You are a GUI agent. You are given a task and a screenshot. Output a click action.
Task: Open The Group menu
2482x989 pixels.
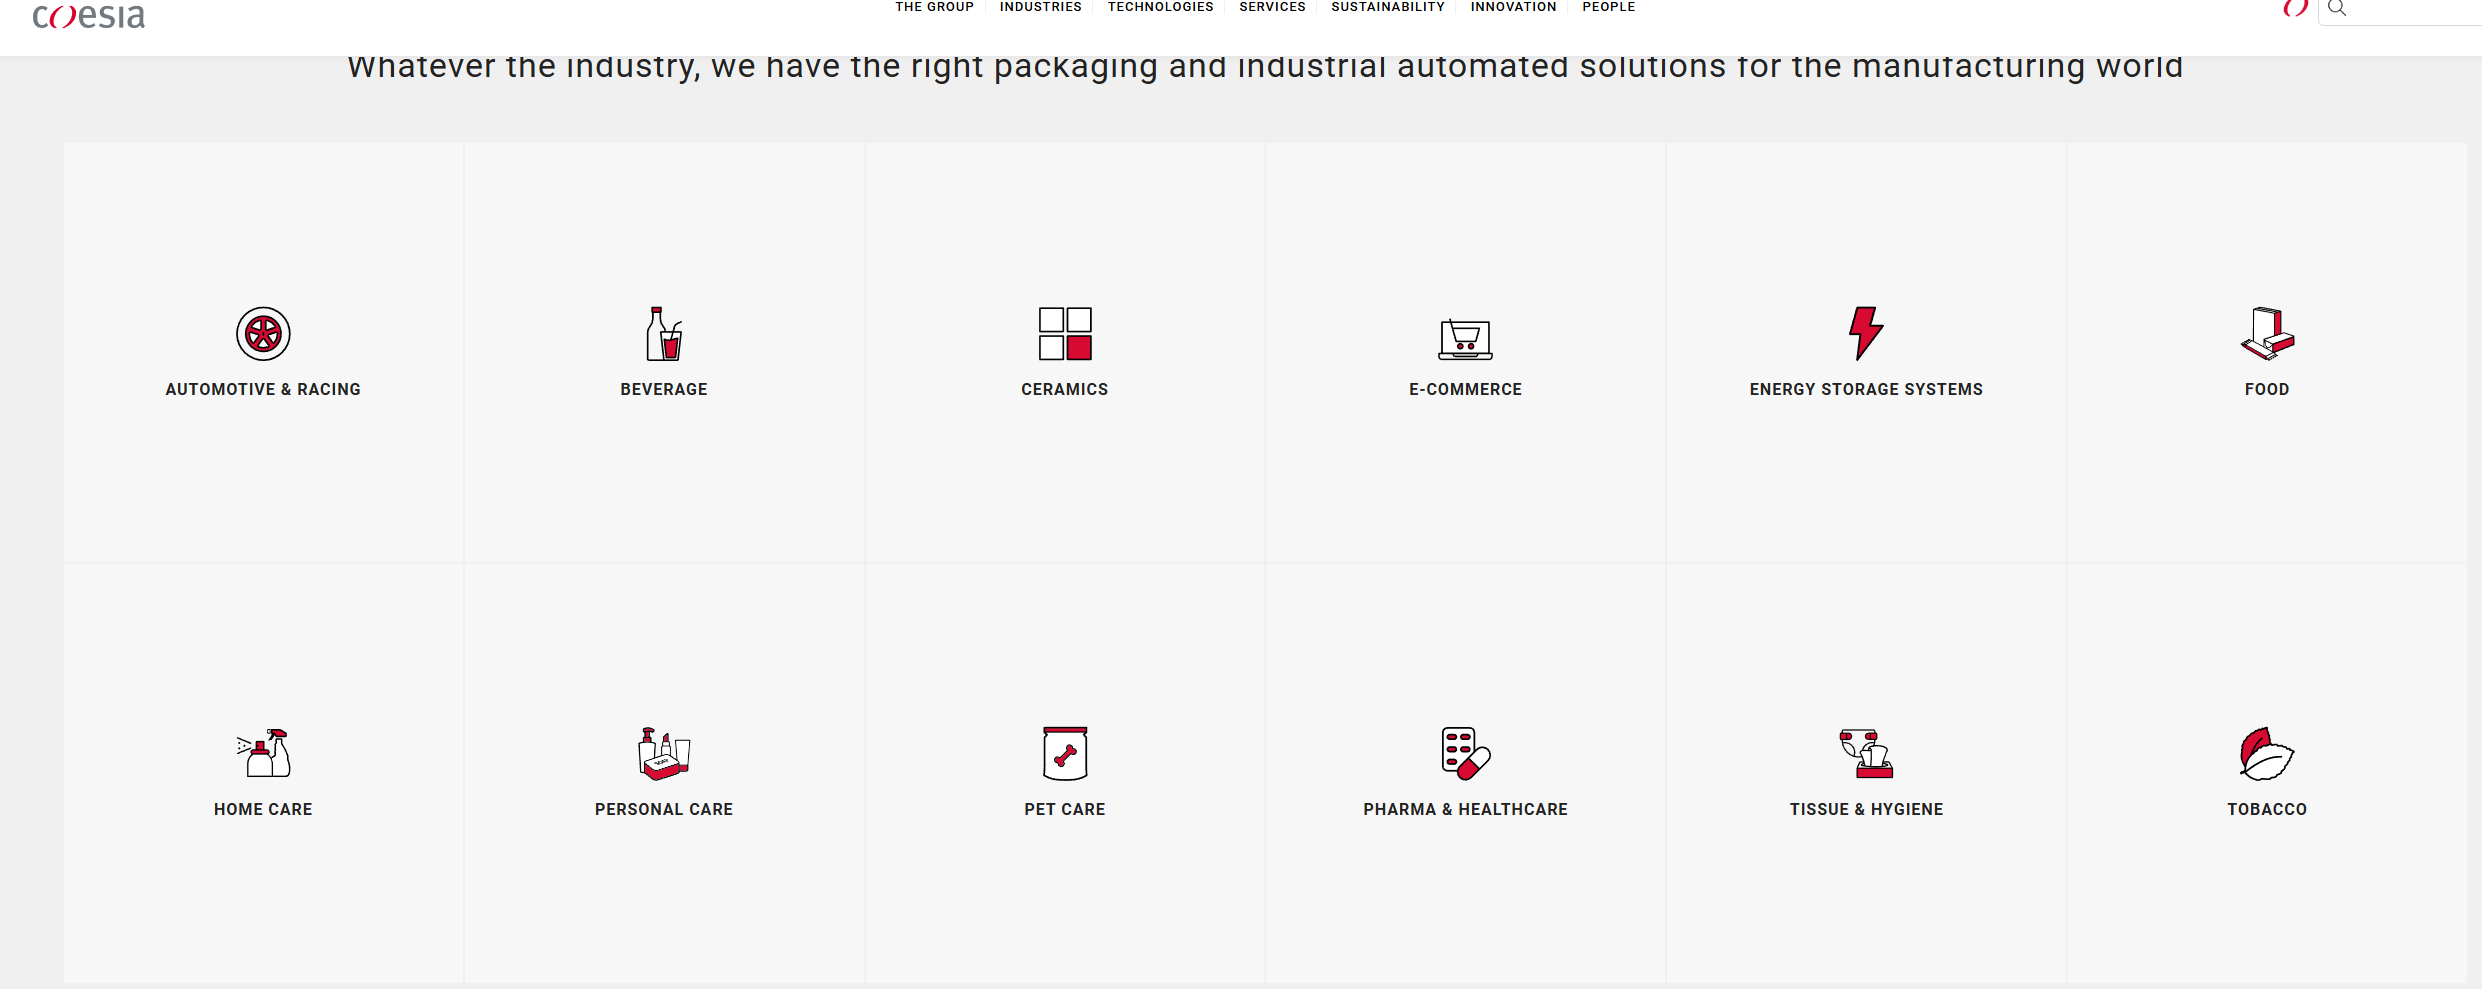point(934,8)
